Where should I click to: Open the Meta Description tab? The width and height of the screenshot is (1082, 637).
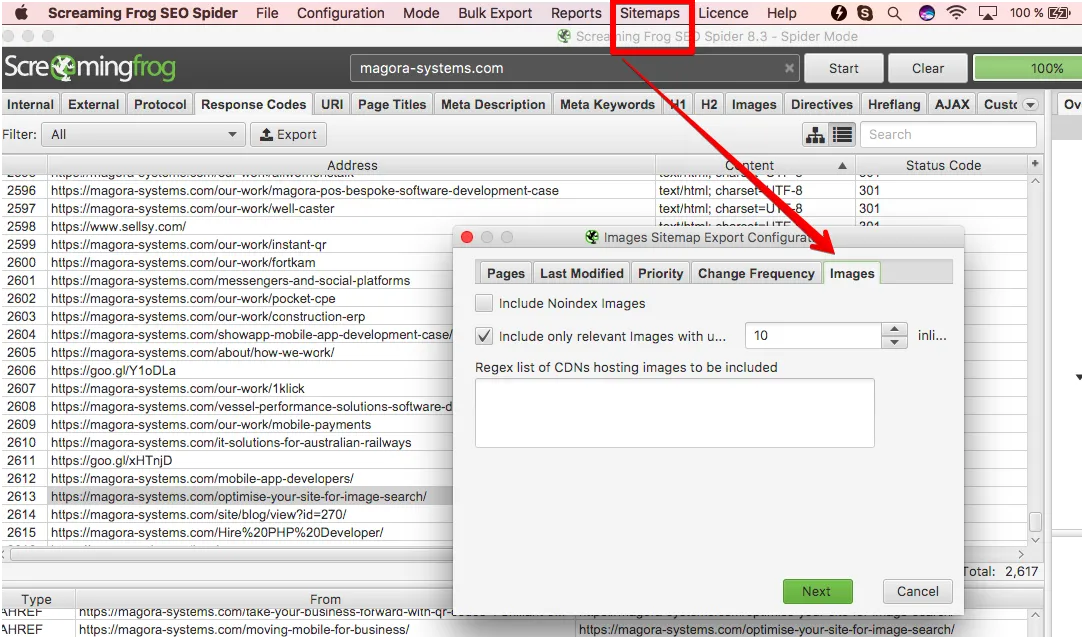coord(493,104)
